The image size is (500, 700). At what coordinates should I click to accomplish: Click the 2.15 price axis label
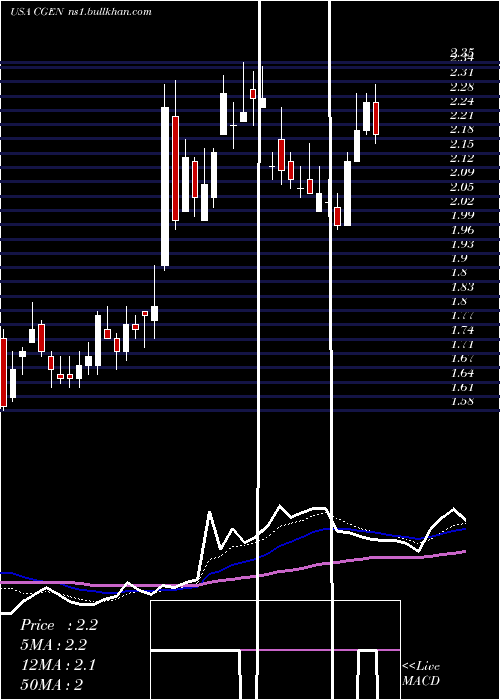[462, 144]
